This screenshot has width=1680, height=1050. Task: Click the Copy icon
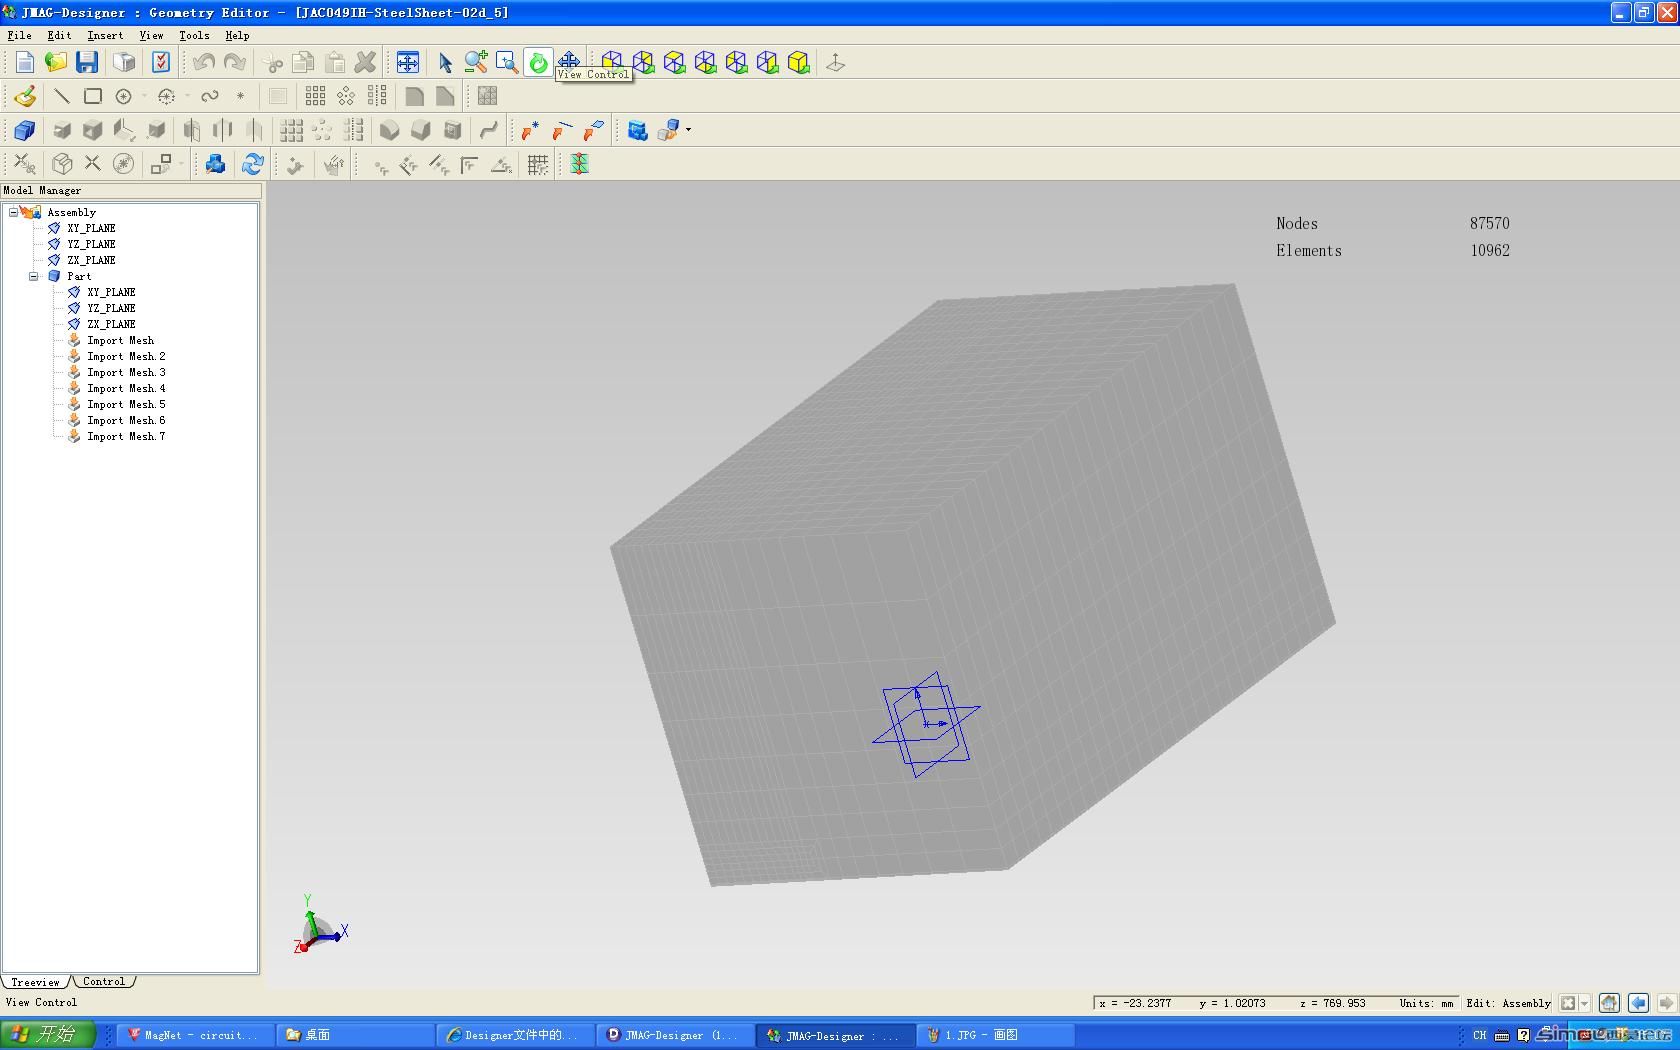coord(303,63)
